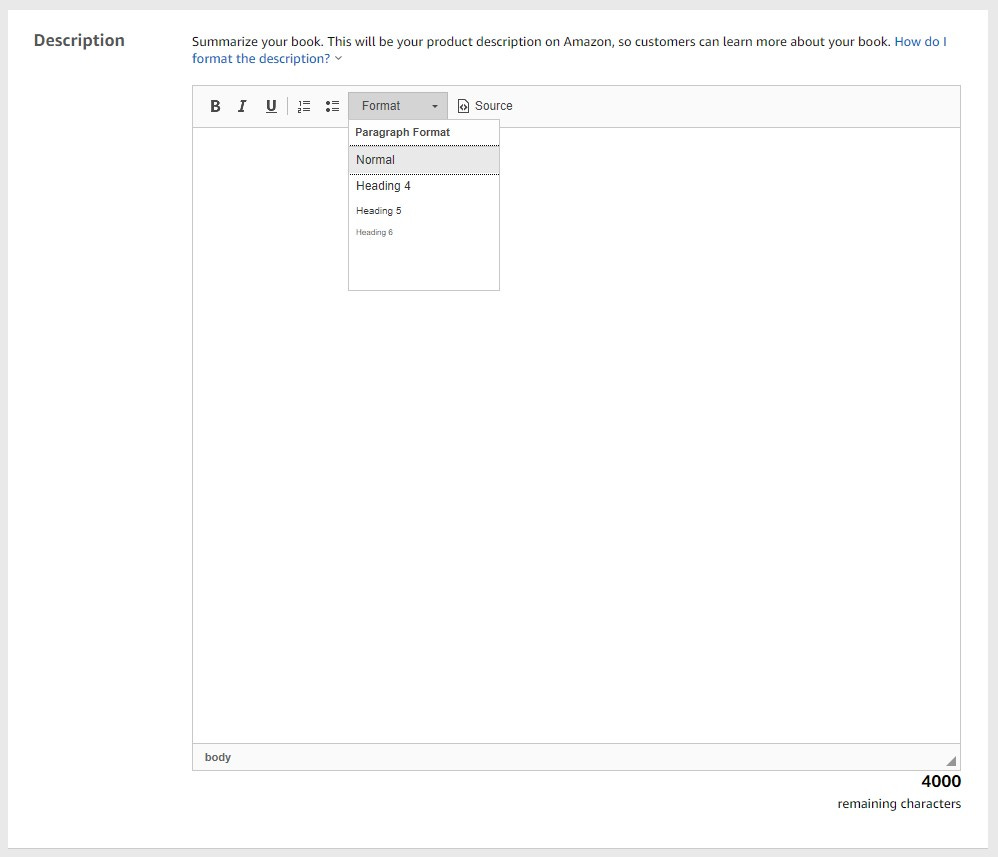This screenshot has width=998, height=857.
Task: Expand chevron beside format description link
Action: 339,59
